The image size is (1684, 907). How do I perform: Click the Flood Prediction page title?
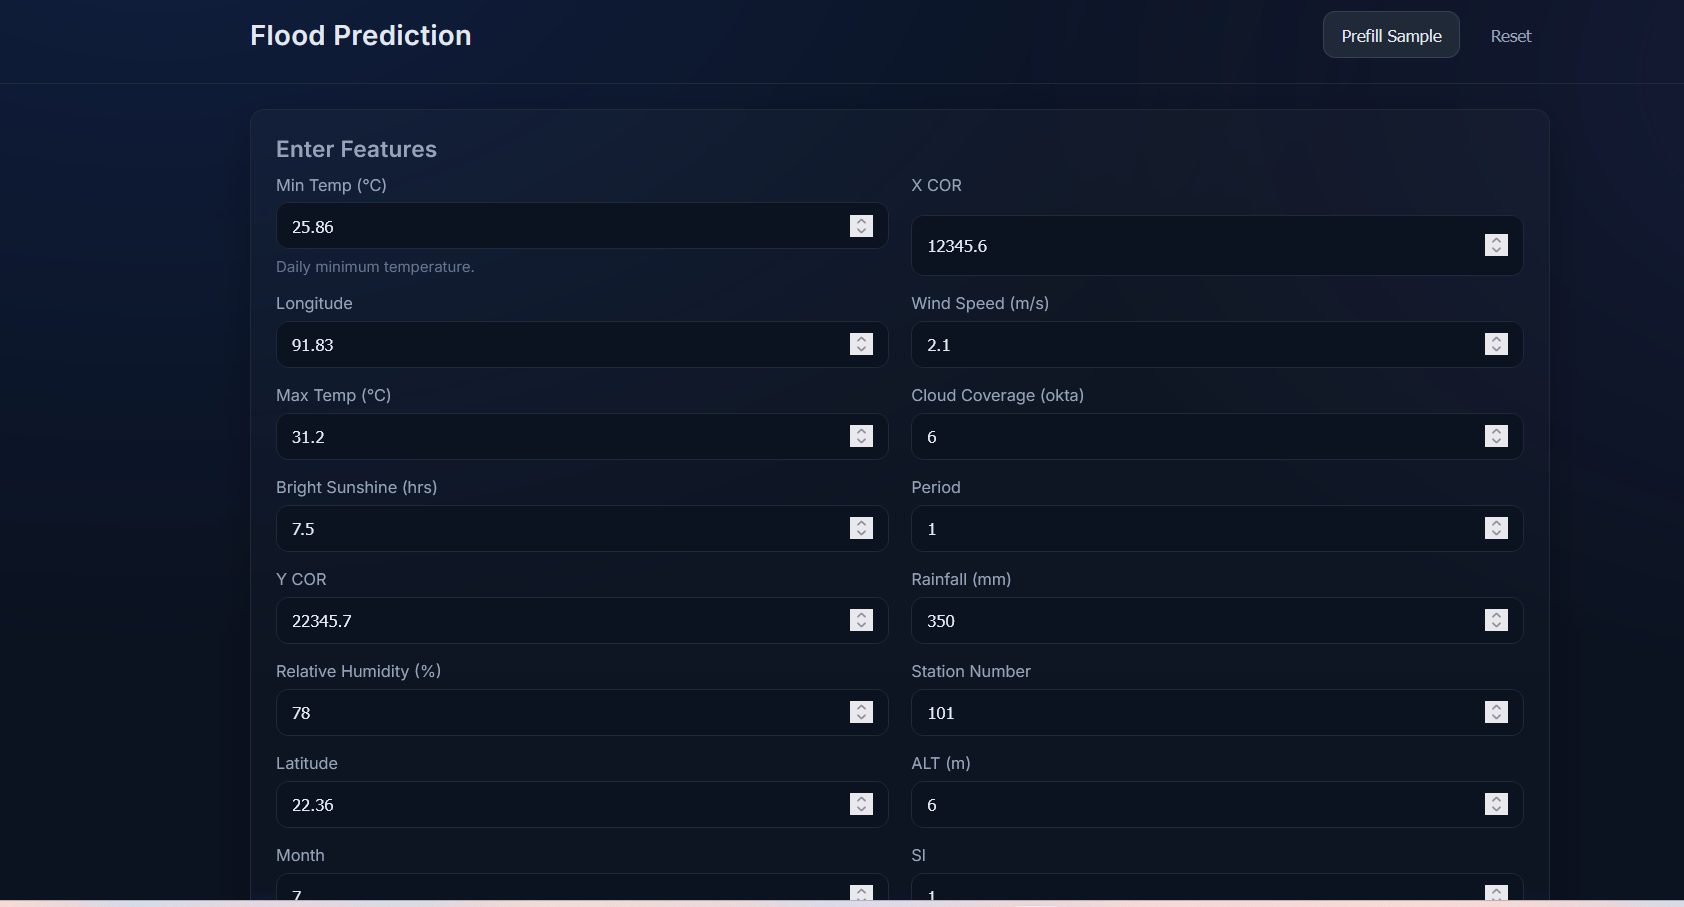click(360, 35)
